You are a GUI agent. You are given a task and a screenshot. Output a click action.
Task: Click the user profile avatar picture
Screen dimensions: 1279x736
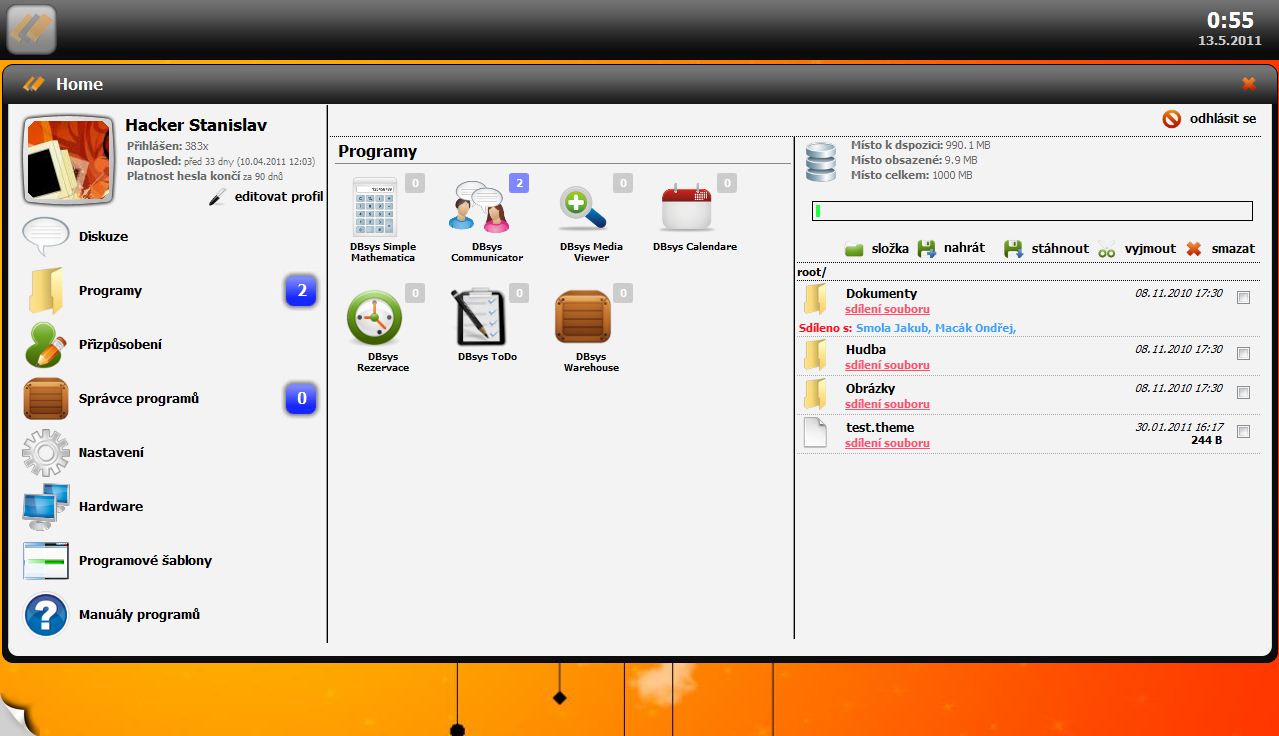click(x=68, y=158)
